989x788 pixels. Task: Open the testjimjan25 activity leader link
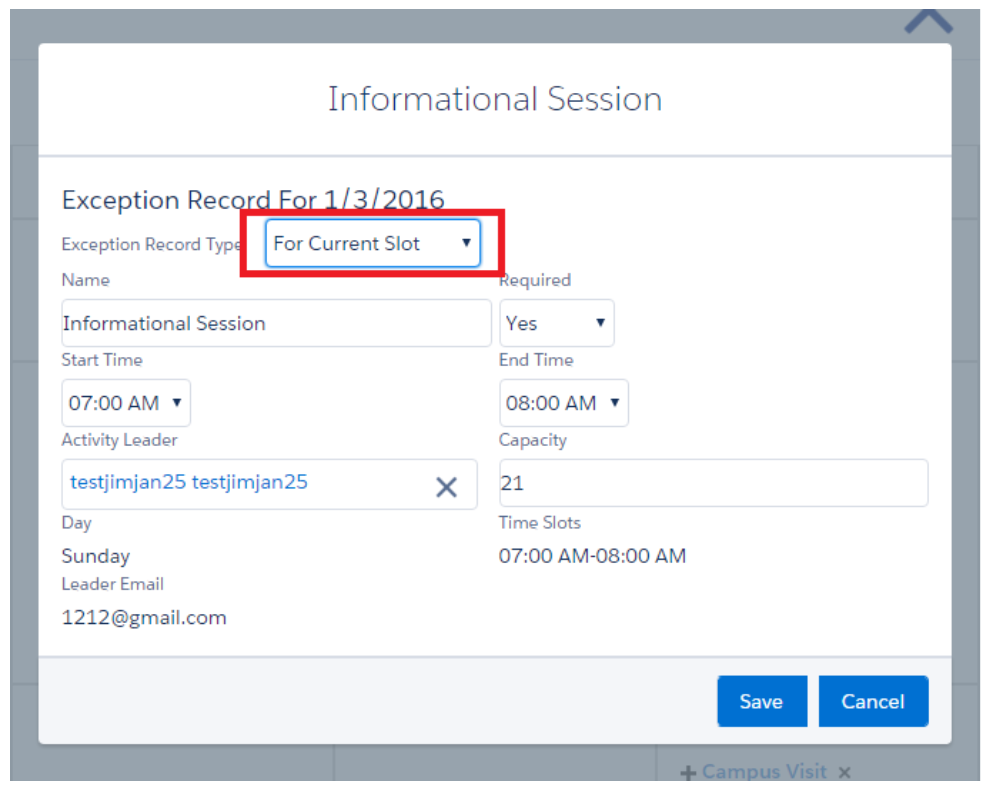(x=189, y=482)
